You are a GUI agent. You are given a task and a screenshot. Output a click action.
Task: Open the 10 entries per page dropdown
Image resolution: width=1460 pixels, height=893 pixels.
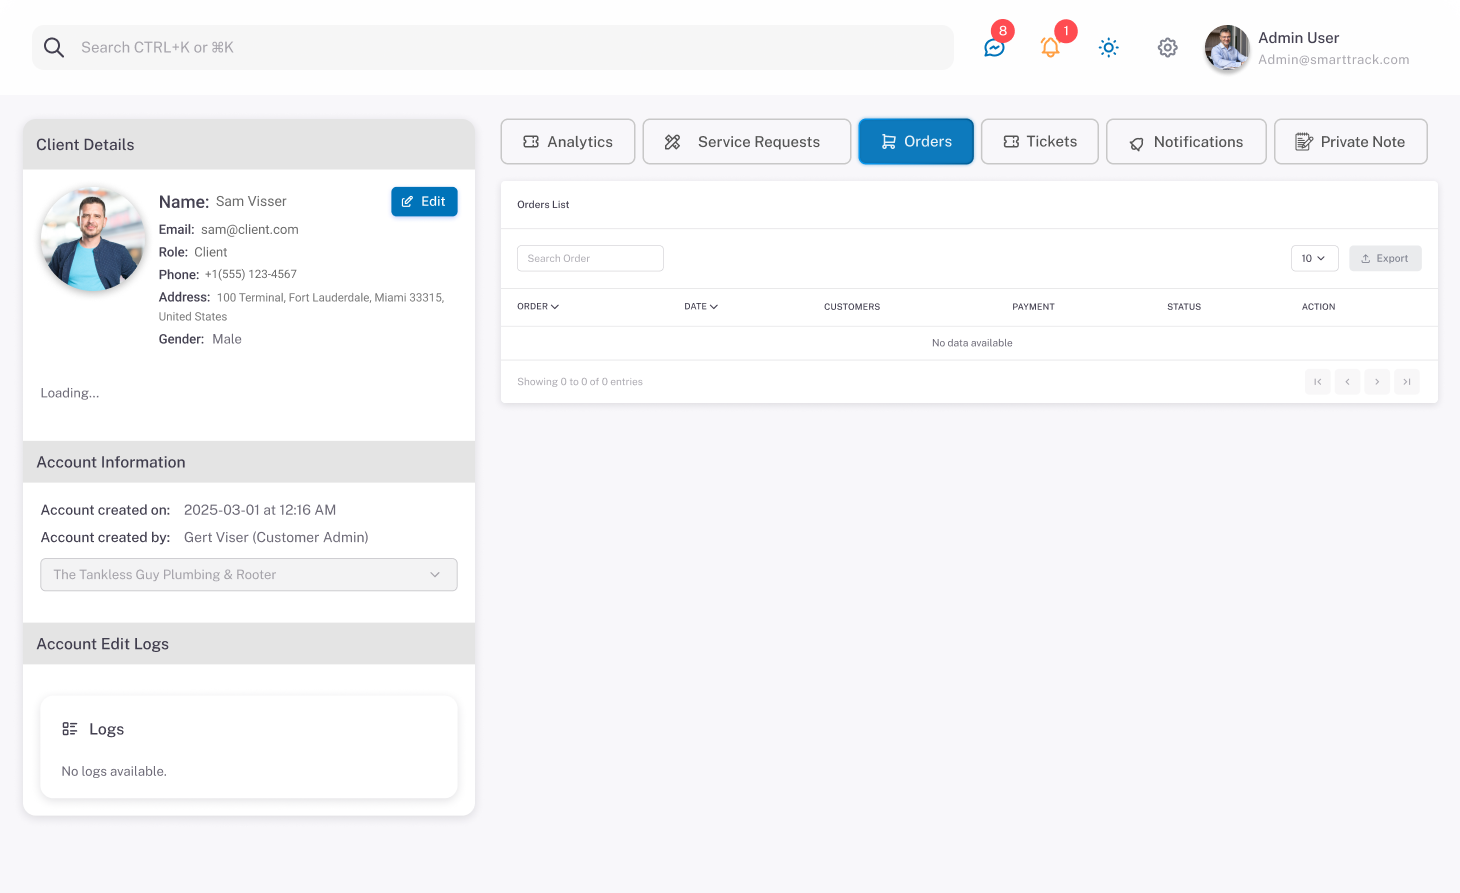pos(1313,258)
